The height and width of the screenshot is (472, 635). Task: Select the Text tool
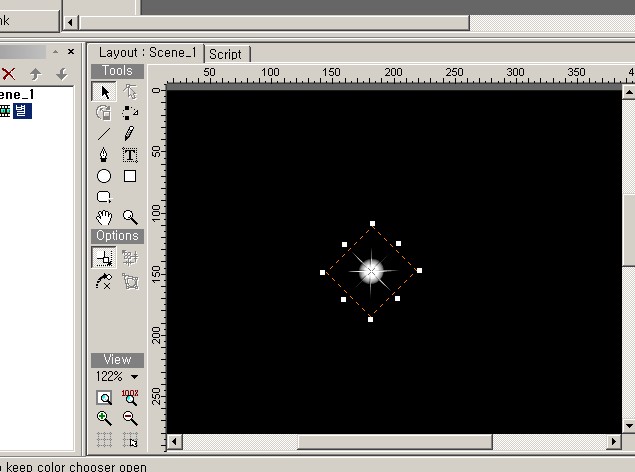coord(130,155)
